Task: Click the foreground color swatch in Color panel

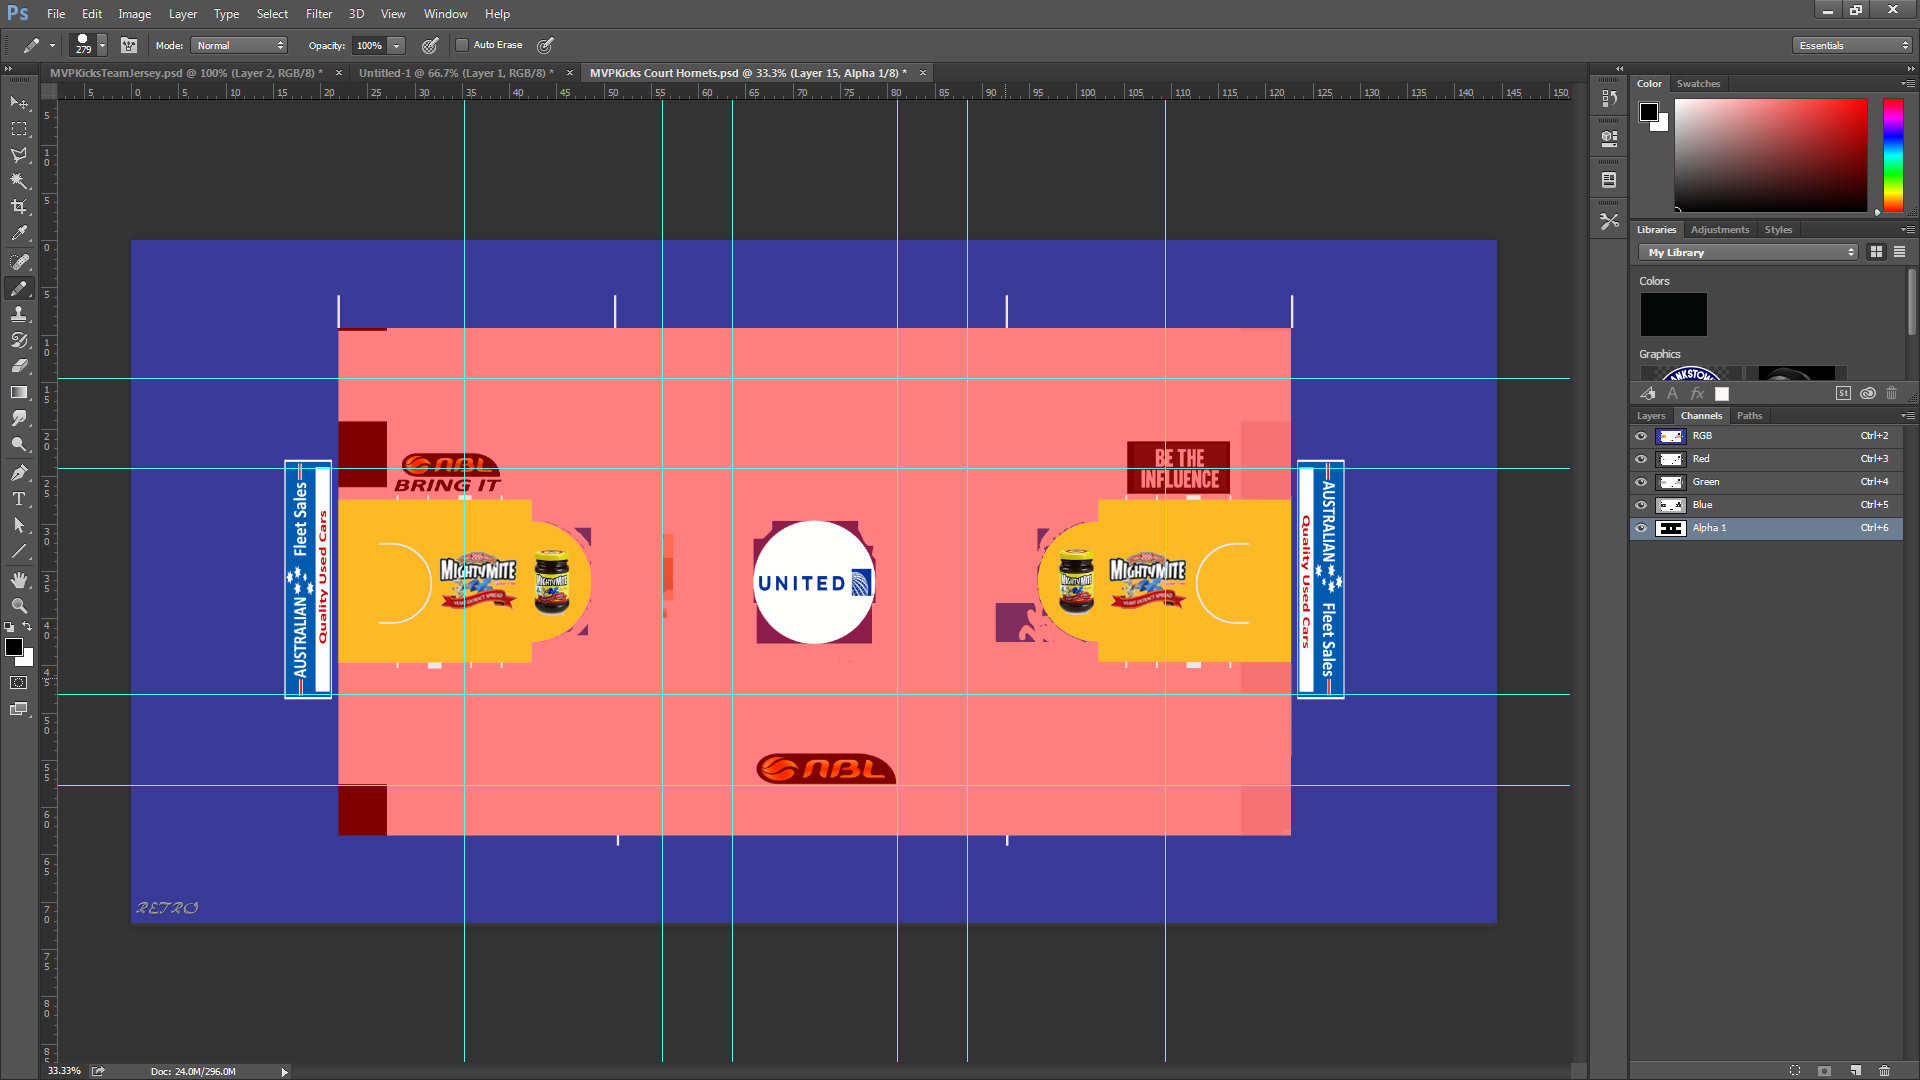Action: 1649,111
